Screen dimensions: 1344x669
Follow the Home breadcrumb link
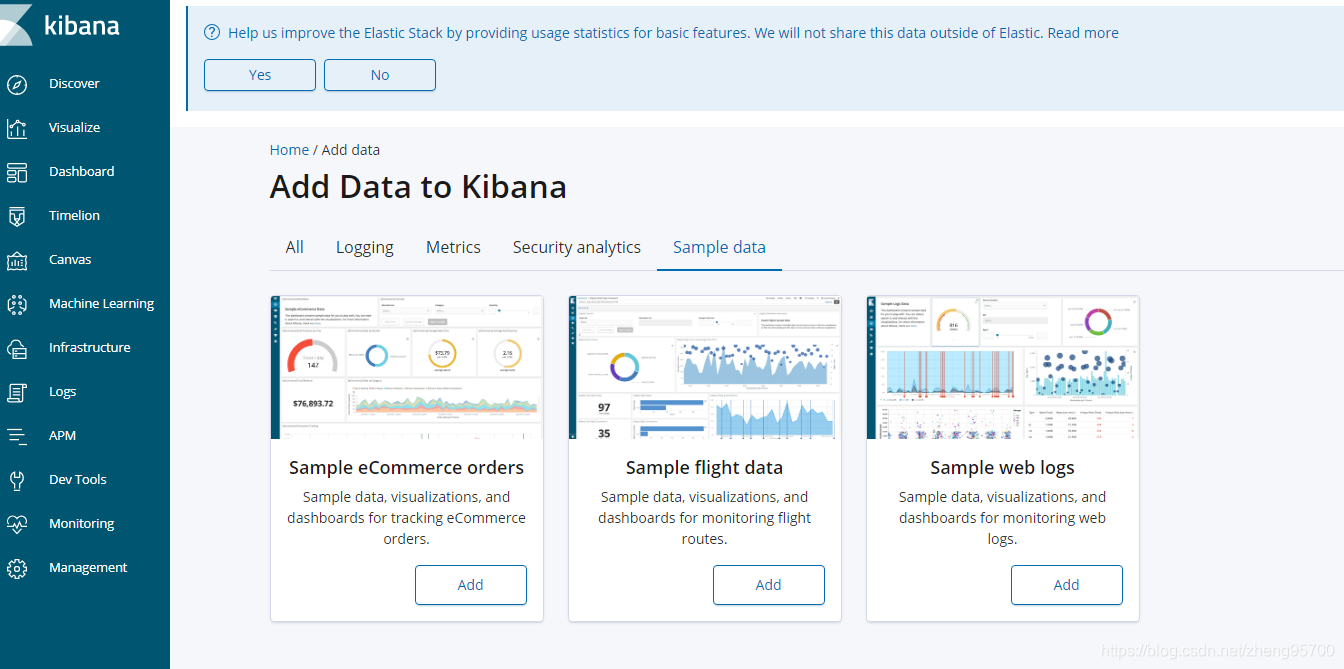[289, 150]
